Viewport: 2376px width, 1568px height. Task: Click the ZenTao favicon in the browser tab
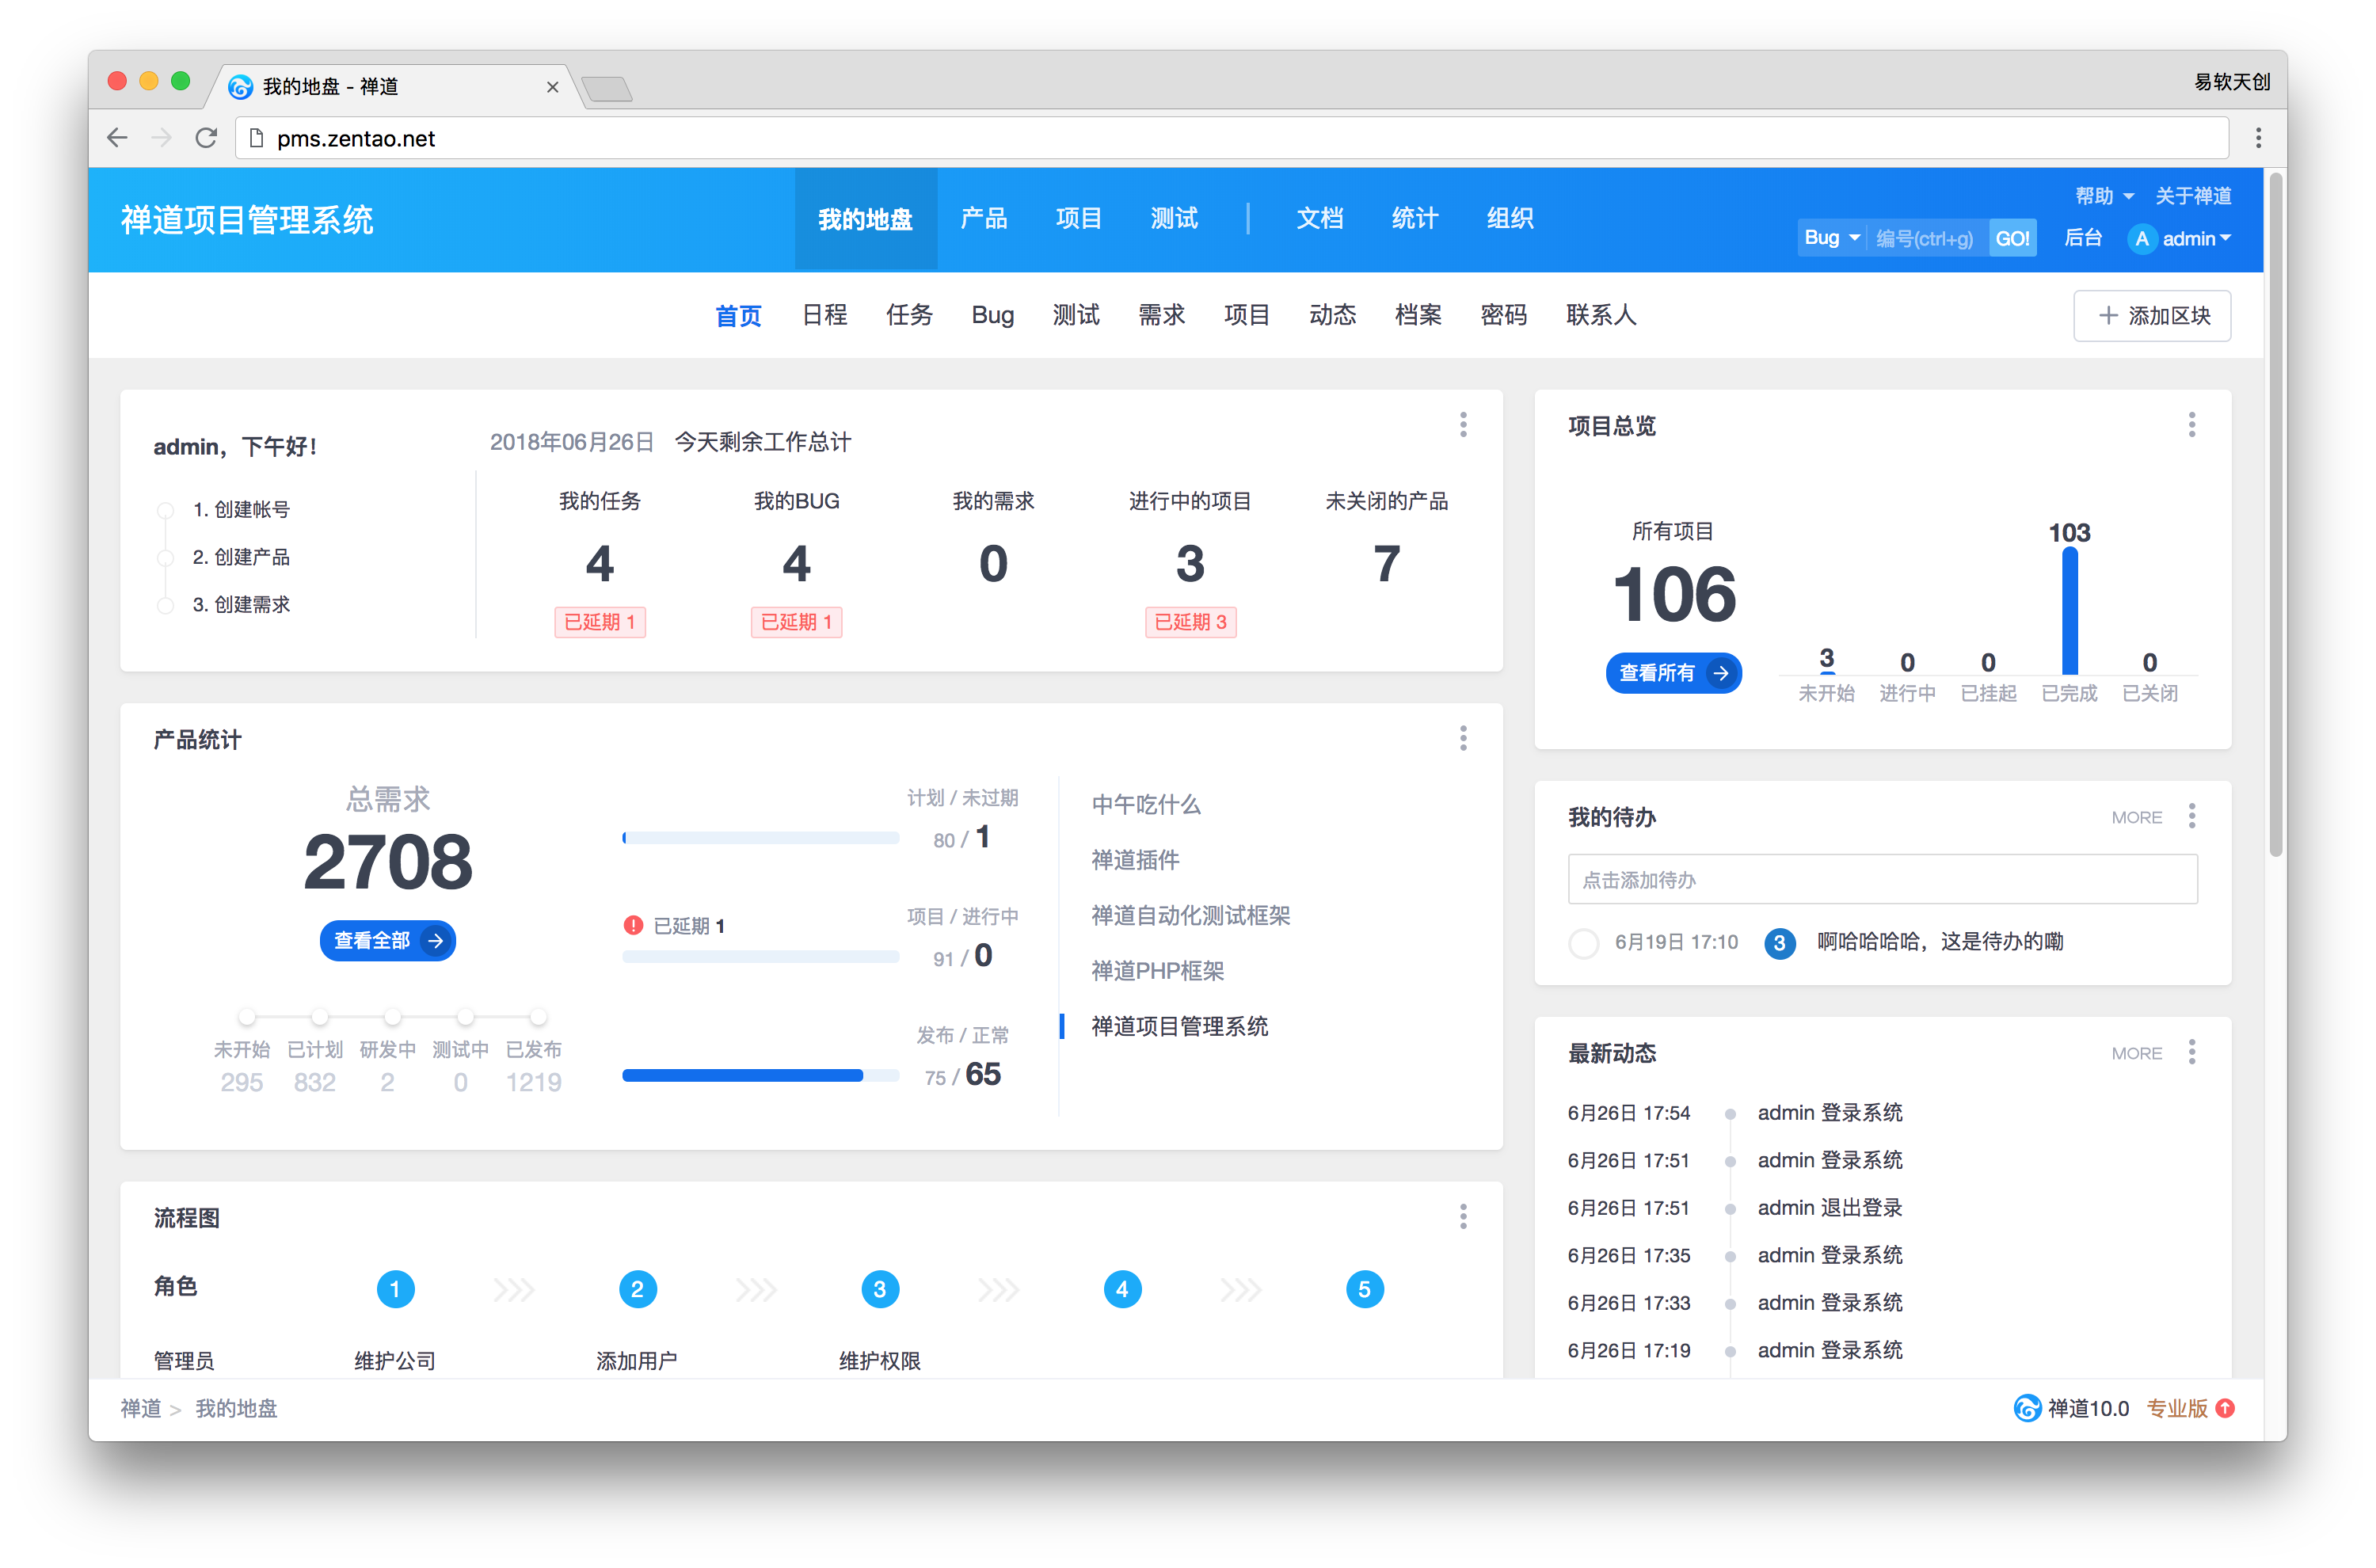(x=240, y=87)
